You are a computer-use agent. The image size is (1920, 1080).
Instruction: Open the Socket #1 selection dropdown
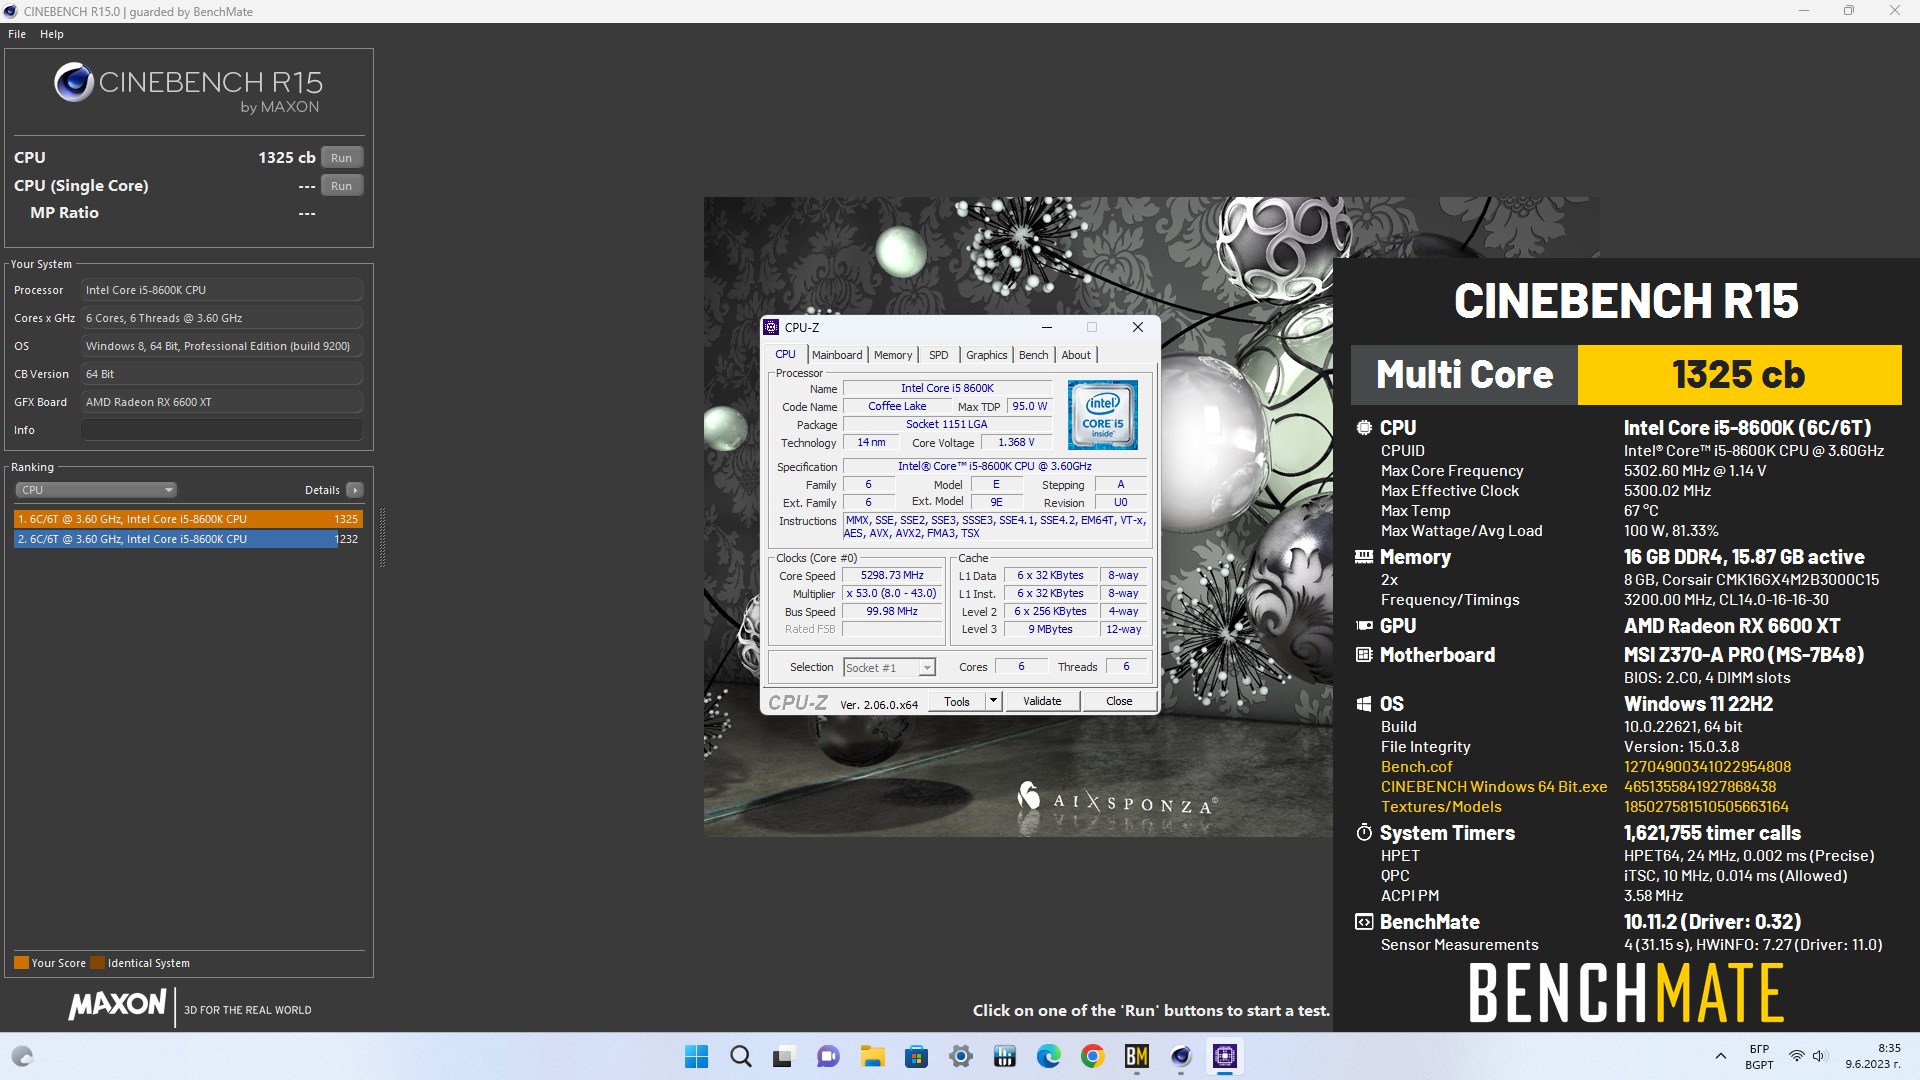click(889, 668)
